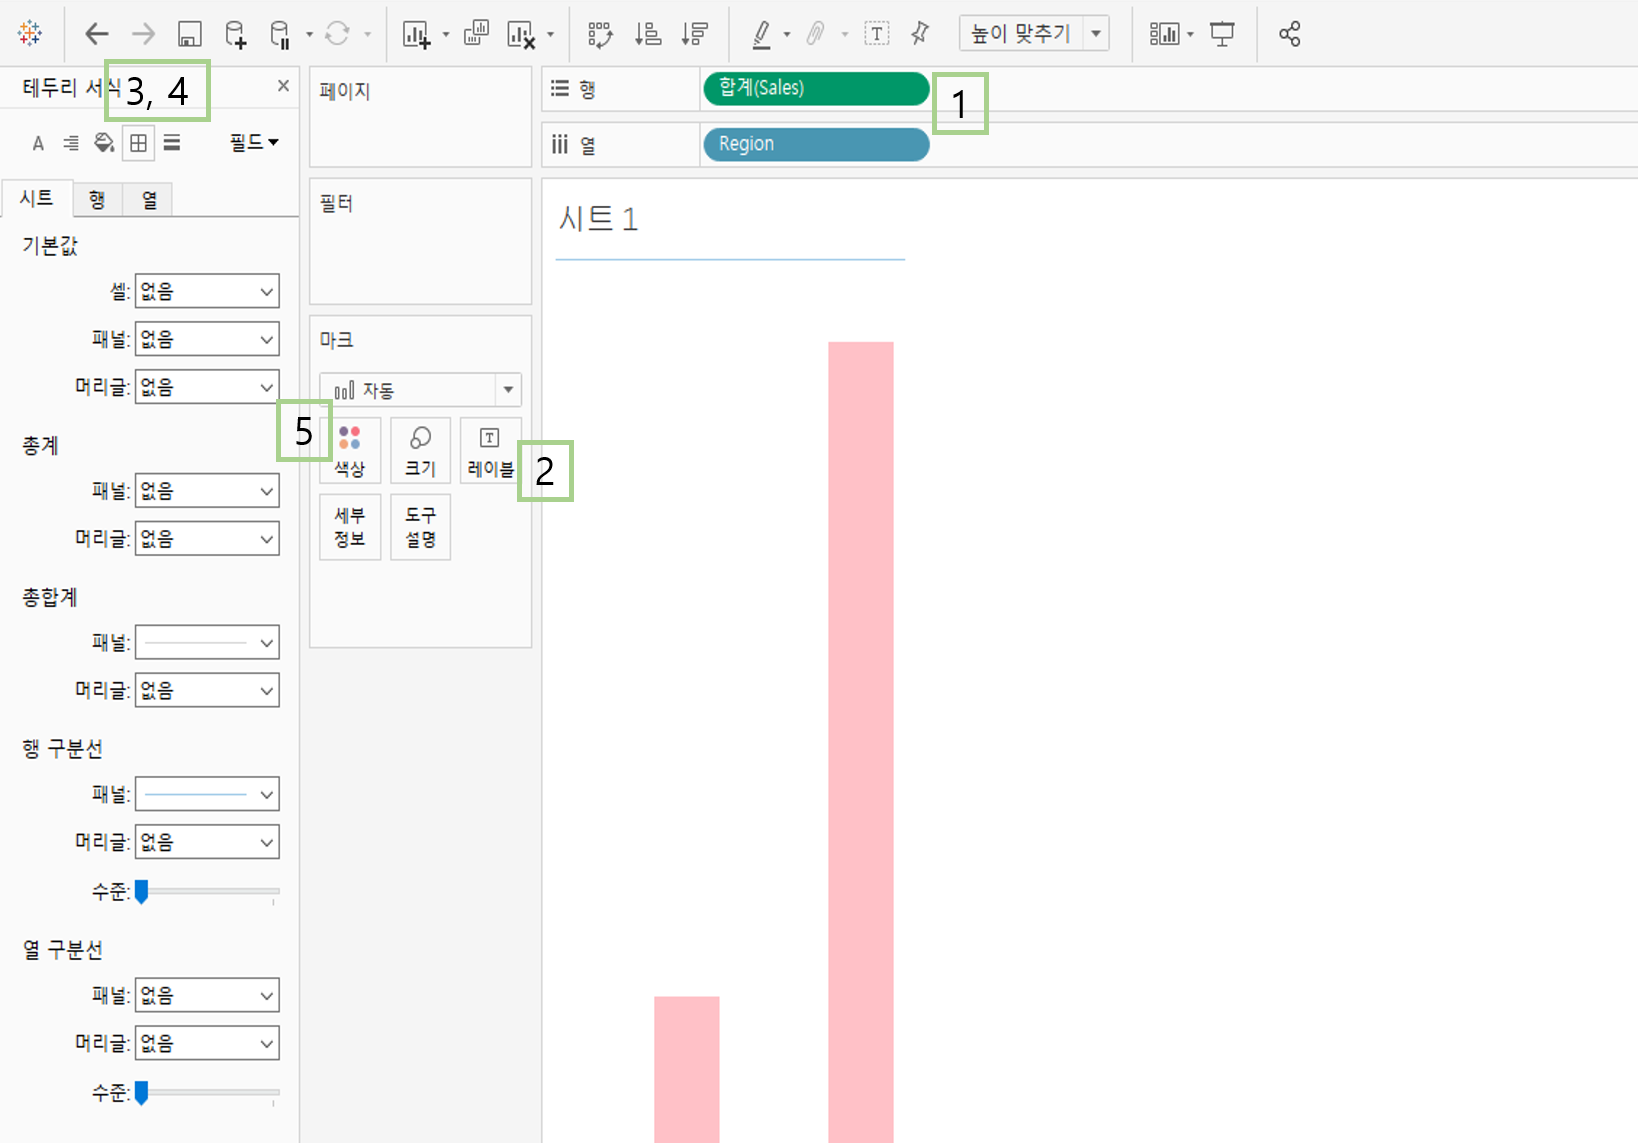Open the clear sheet dropdown arrow

[x=550, y=35]
